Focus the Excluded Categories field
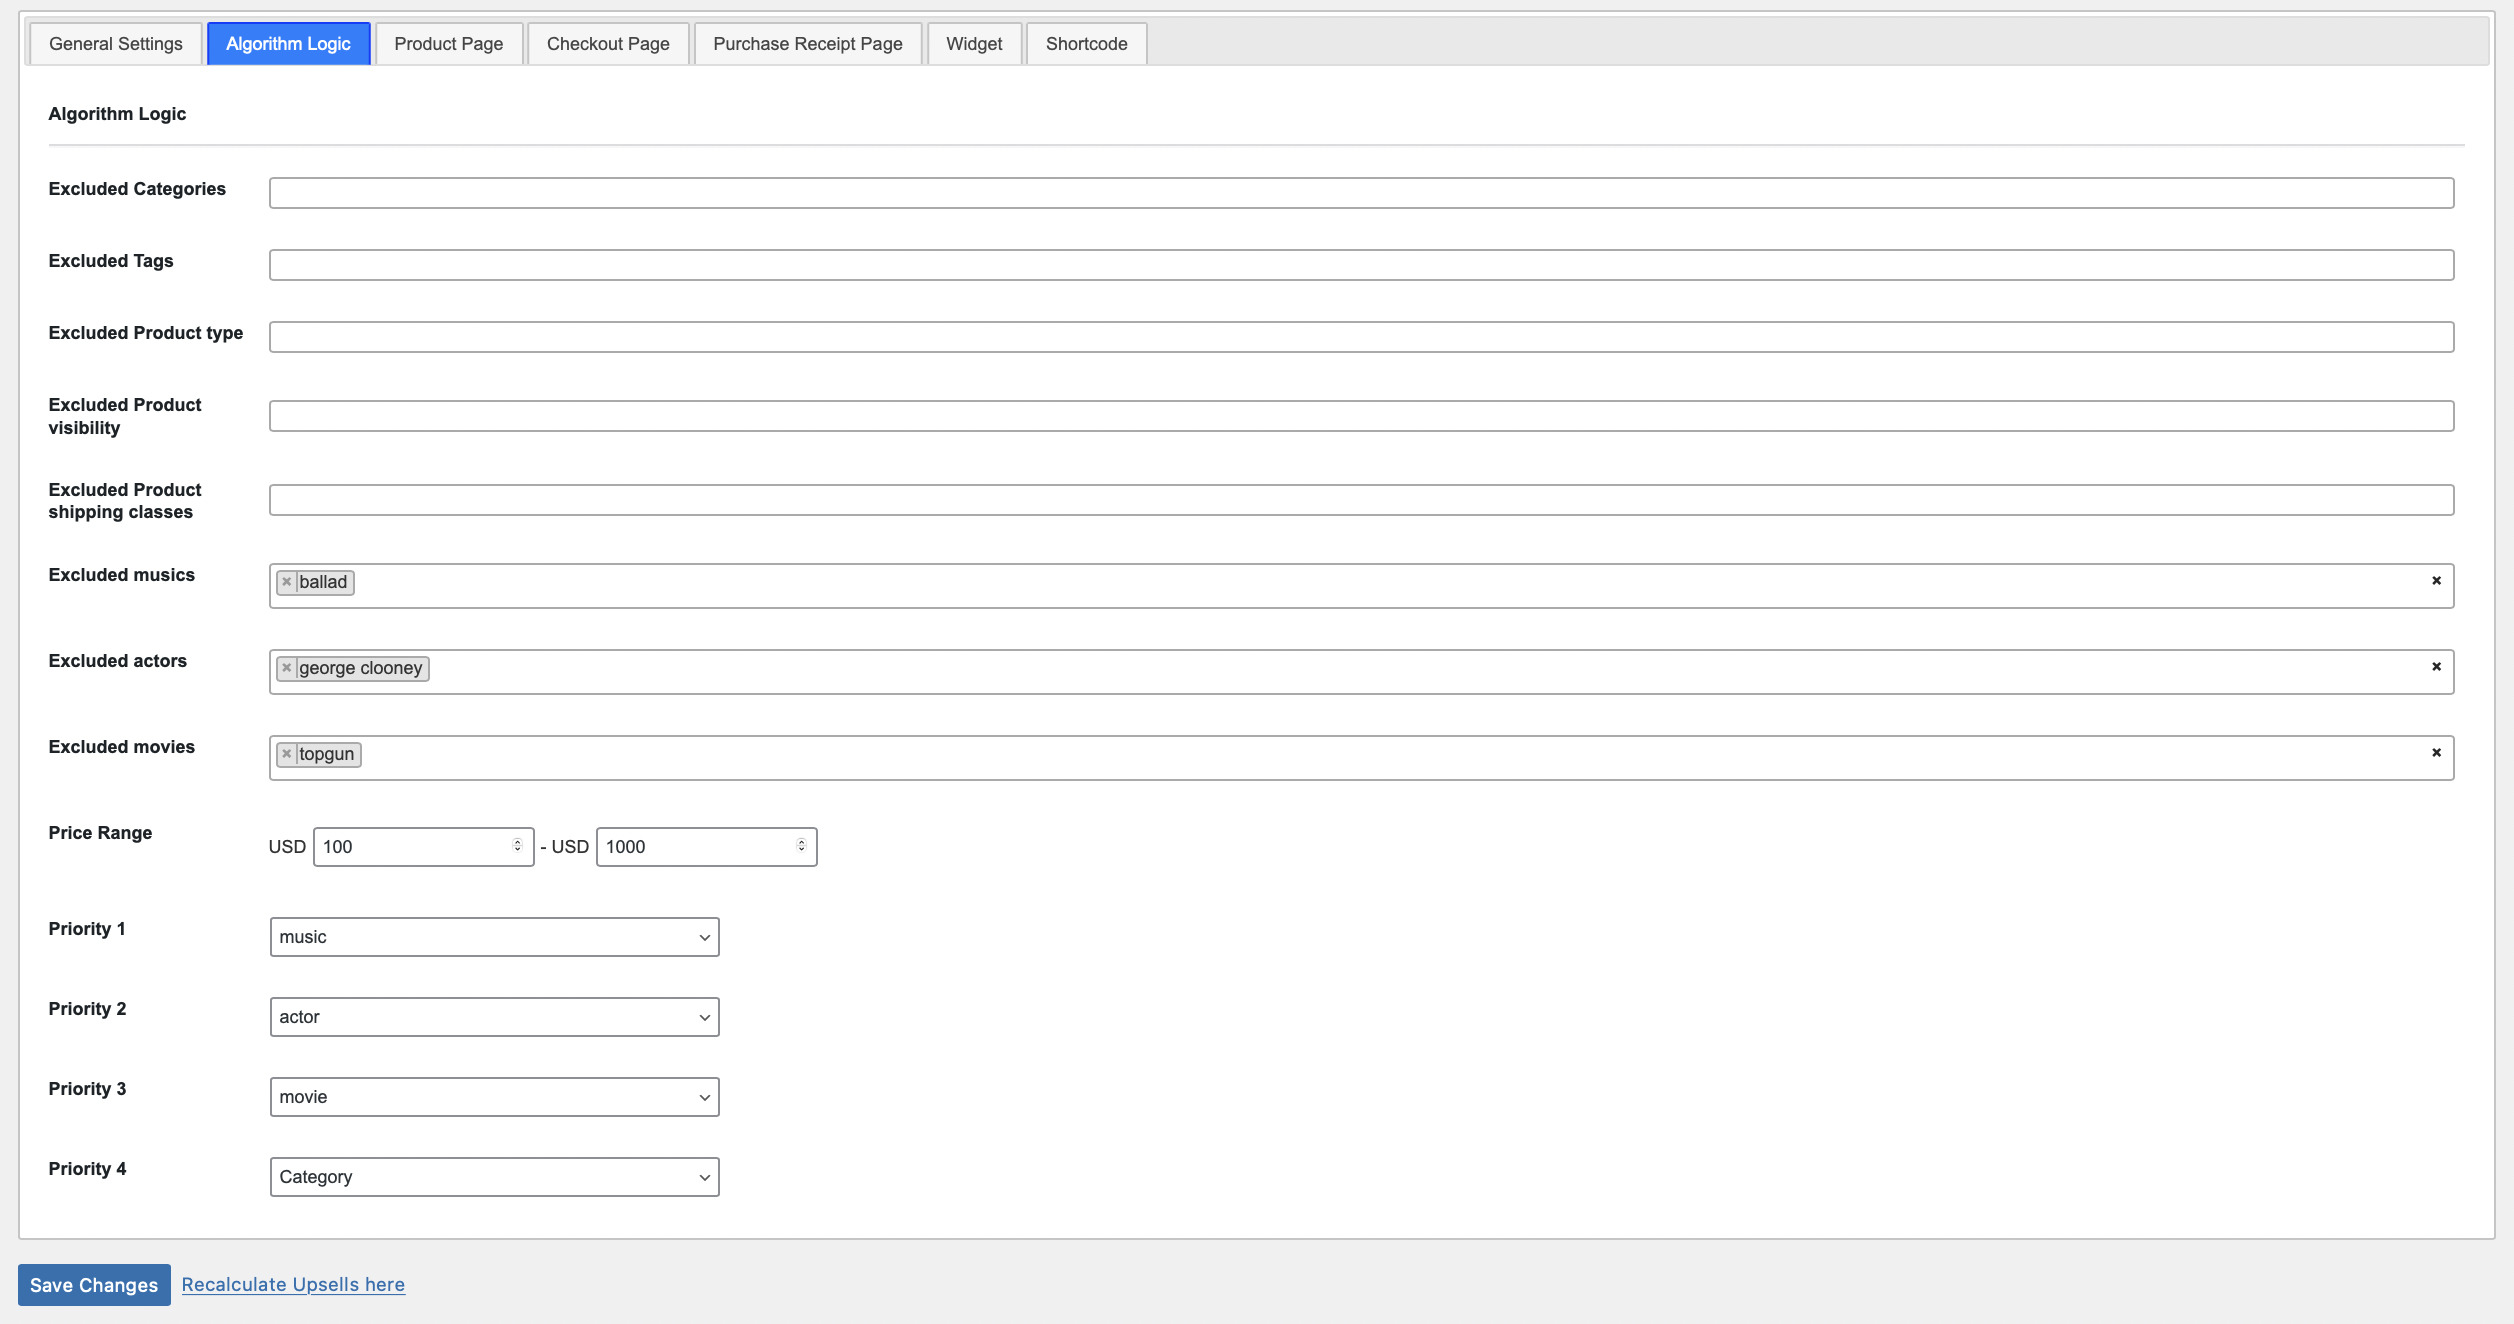Screen dimensions: 2514x1324 [x=1361, y=193]
